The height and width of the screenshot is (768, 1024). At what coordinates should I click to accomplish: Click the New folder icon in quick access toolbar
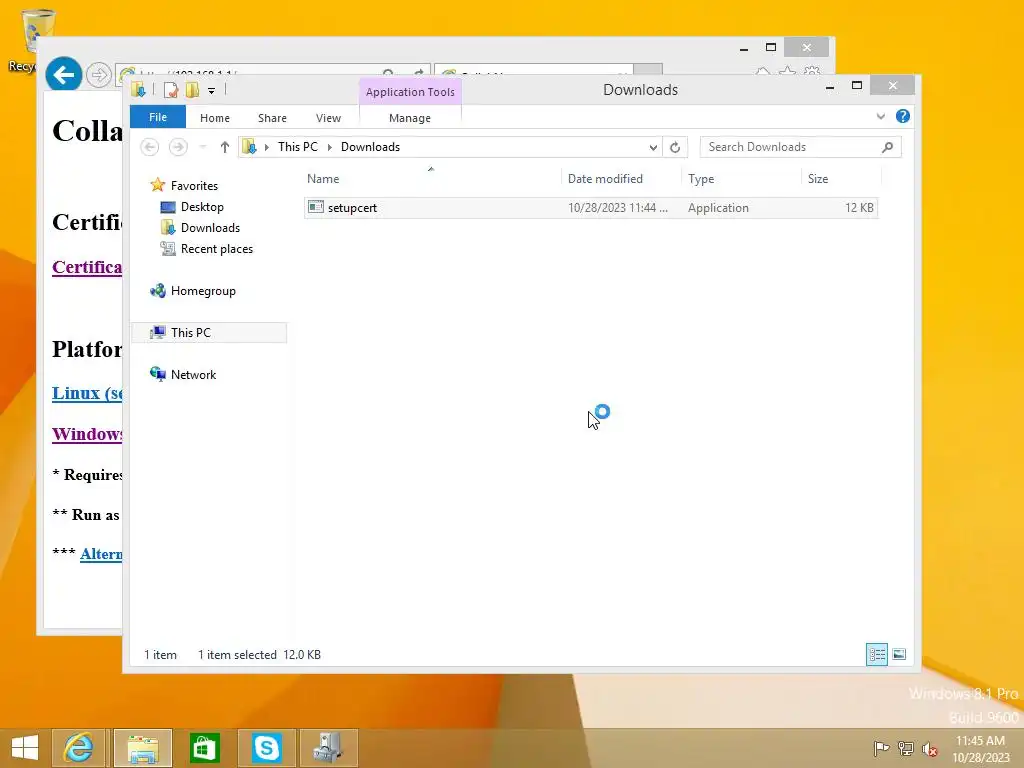192,90
